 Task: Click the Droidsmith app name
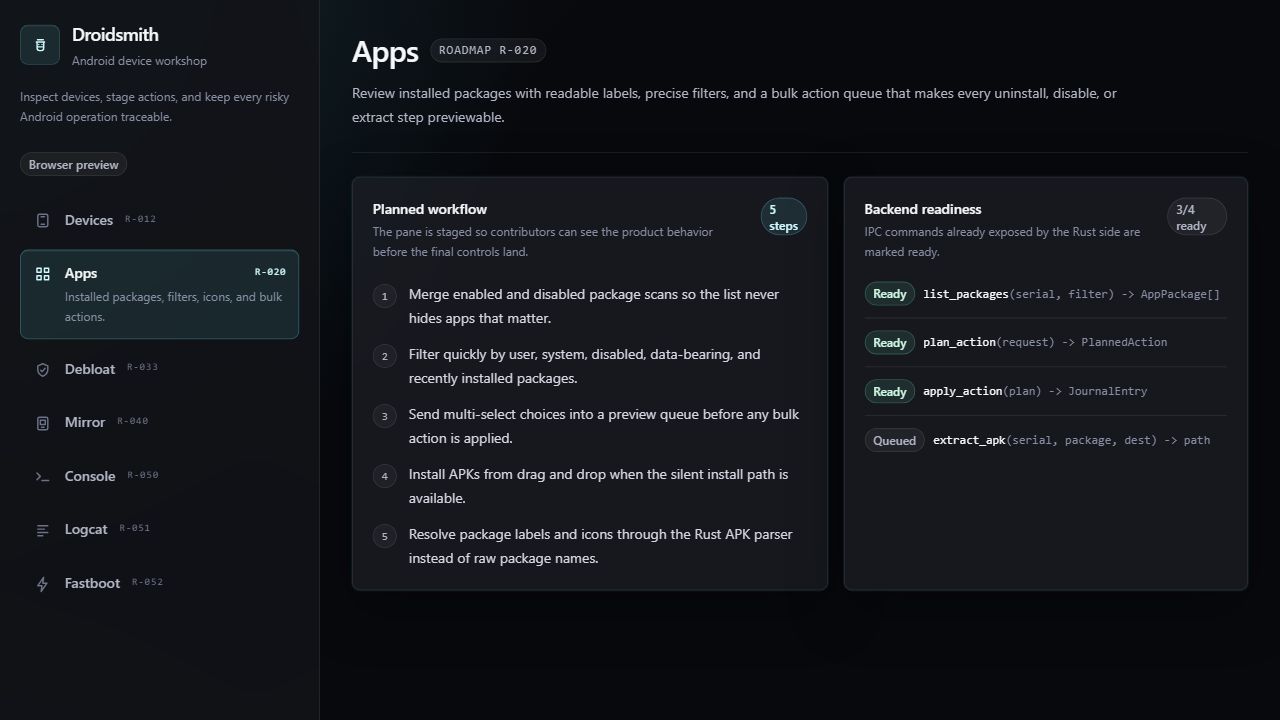(x=115, y=35)
